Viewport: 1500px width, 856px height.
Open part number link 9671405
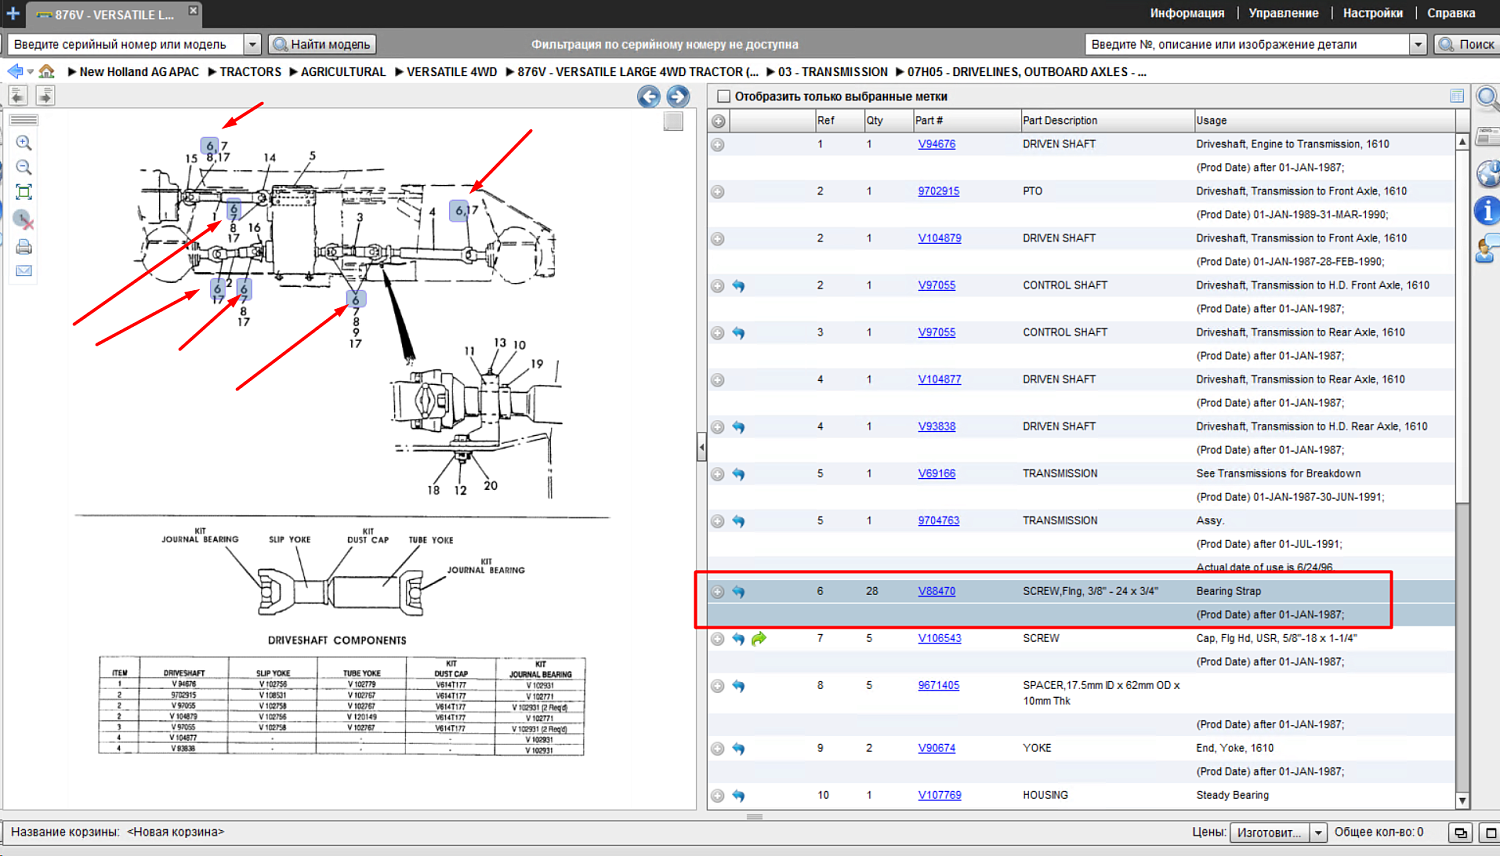(939, 685)
